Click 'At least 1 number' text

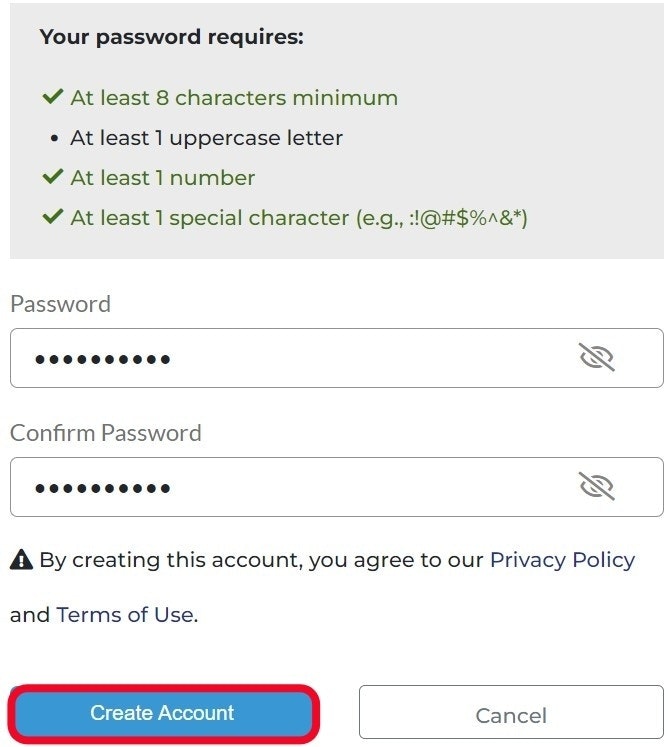click(162, 178)
